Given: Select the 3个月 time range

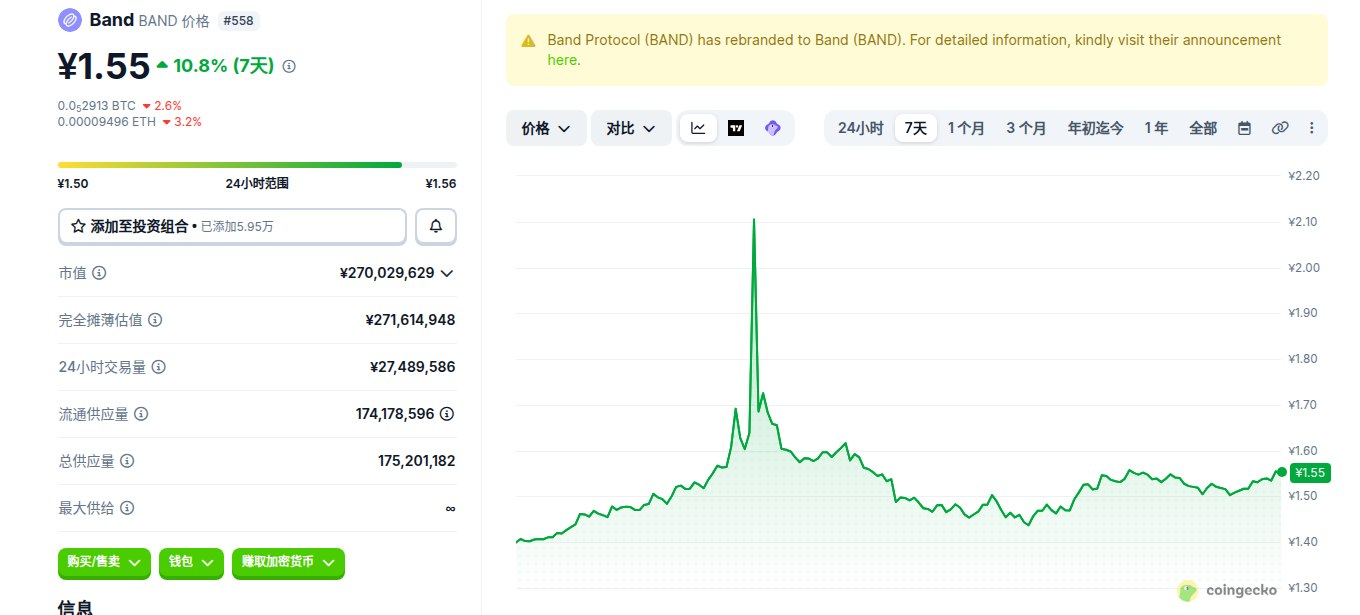Looking at the screenshot, I should coord(1026,128).
